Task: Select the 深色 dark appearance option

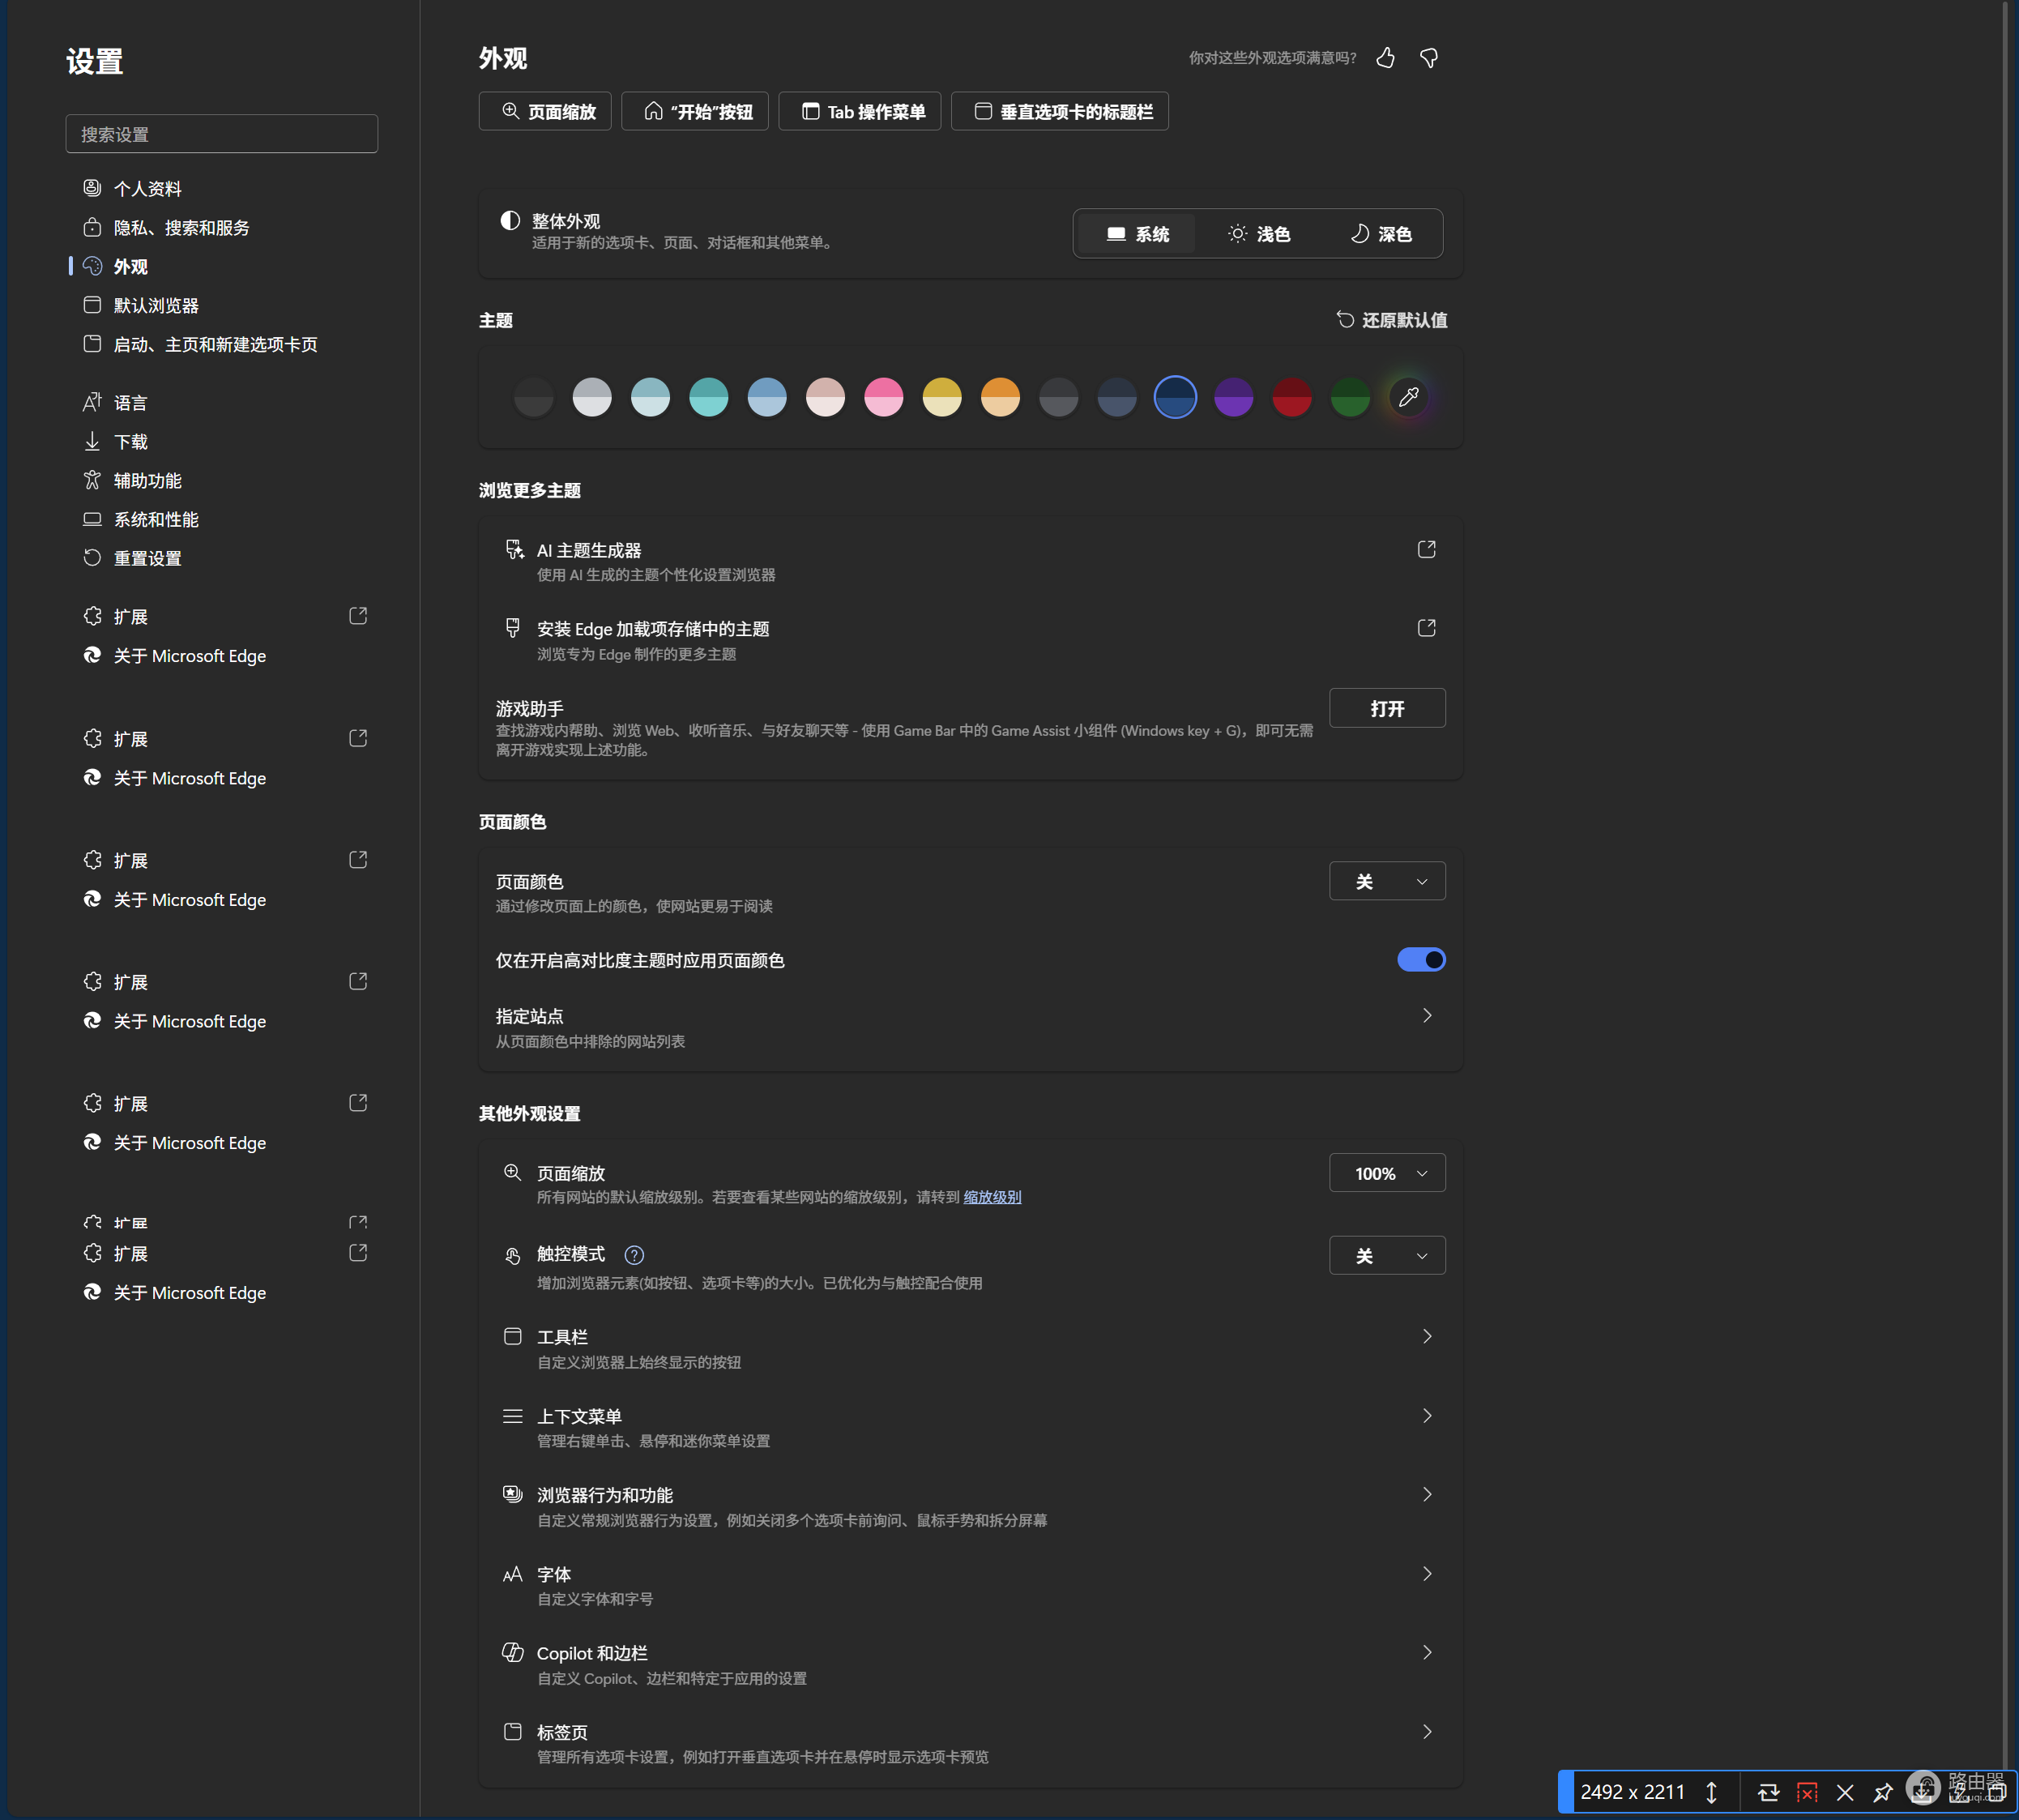Action: [x=1381, y=234]
